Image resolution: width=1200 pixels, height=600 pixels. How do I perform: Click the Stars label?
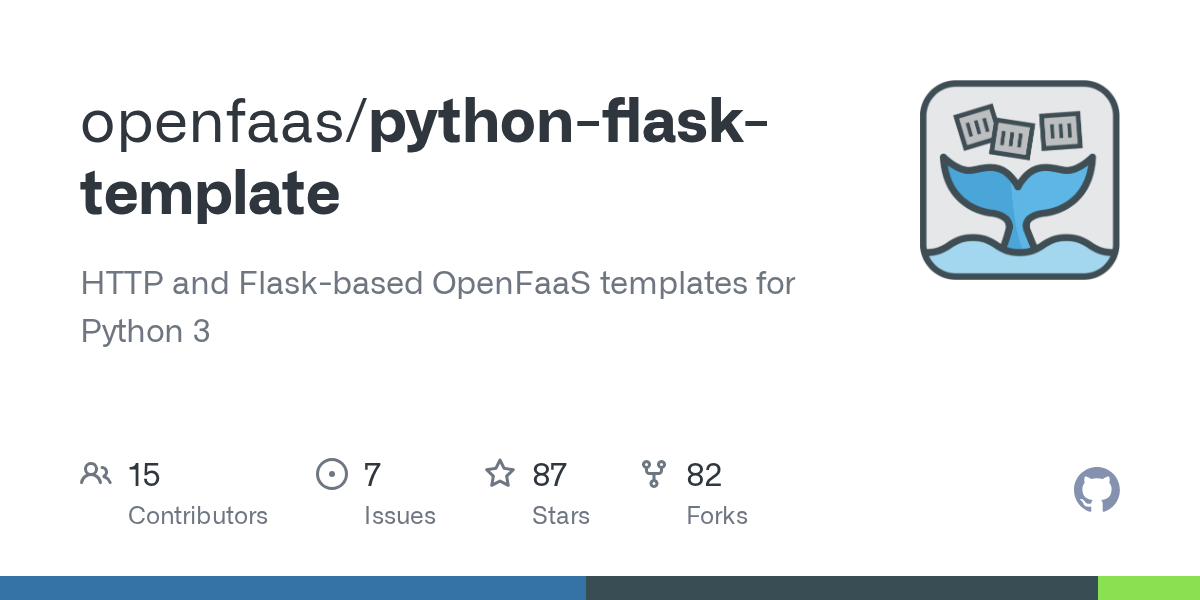(561, 516)
